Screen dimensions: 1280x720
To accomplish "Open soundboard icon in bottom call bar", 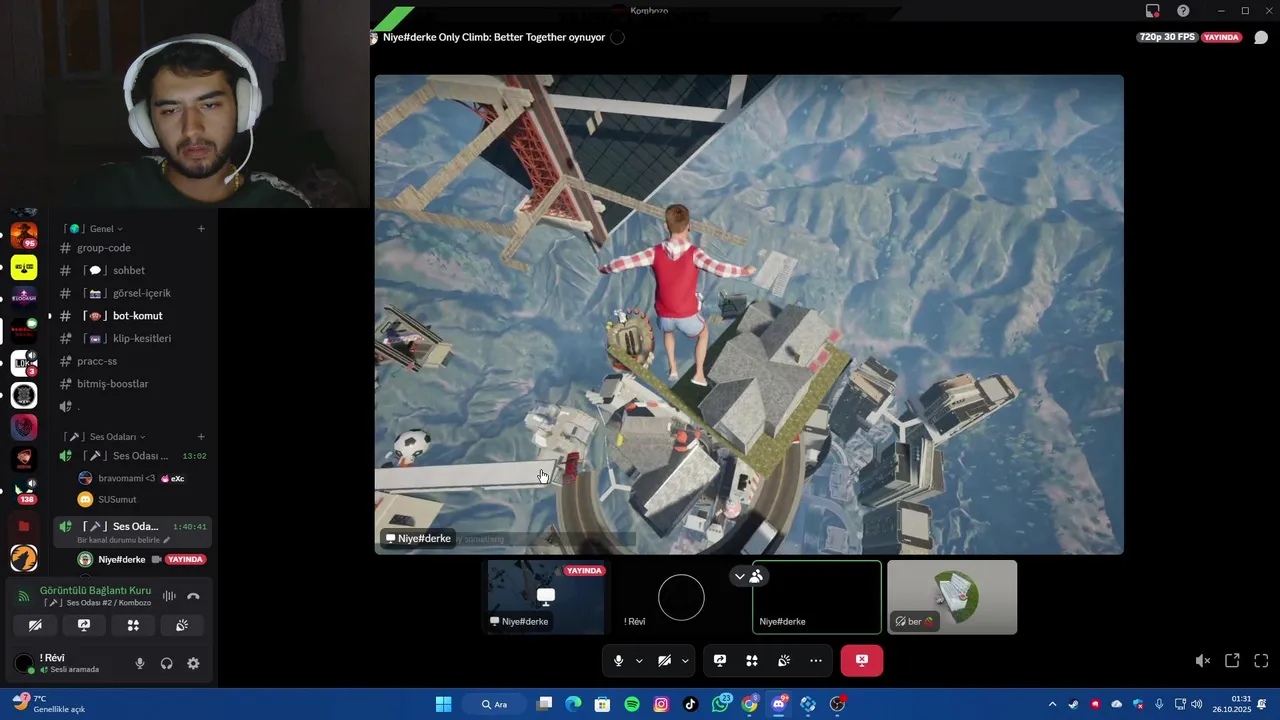I will pos(784,660).
